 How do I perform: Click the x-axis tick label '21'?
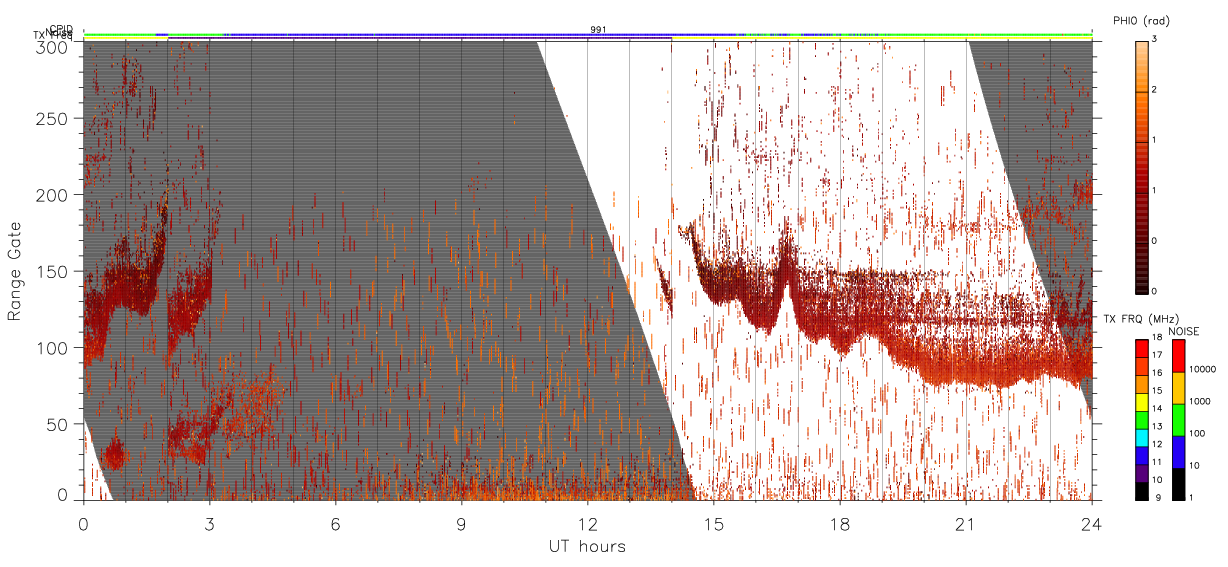pyautogui.click(x=966, y=523)
